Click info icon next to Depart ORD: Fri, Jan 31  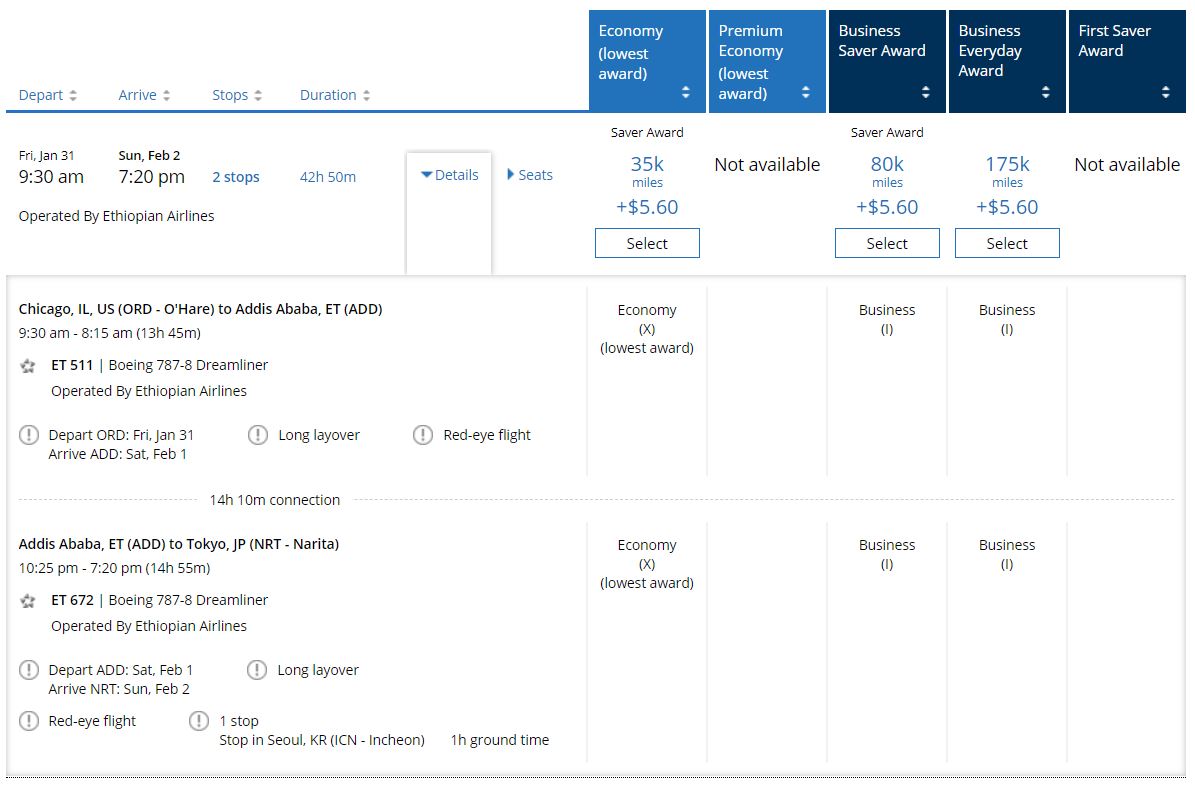pyautogui.click(x=29, y=435)
